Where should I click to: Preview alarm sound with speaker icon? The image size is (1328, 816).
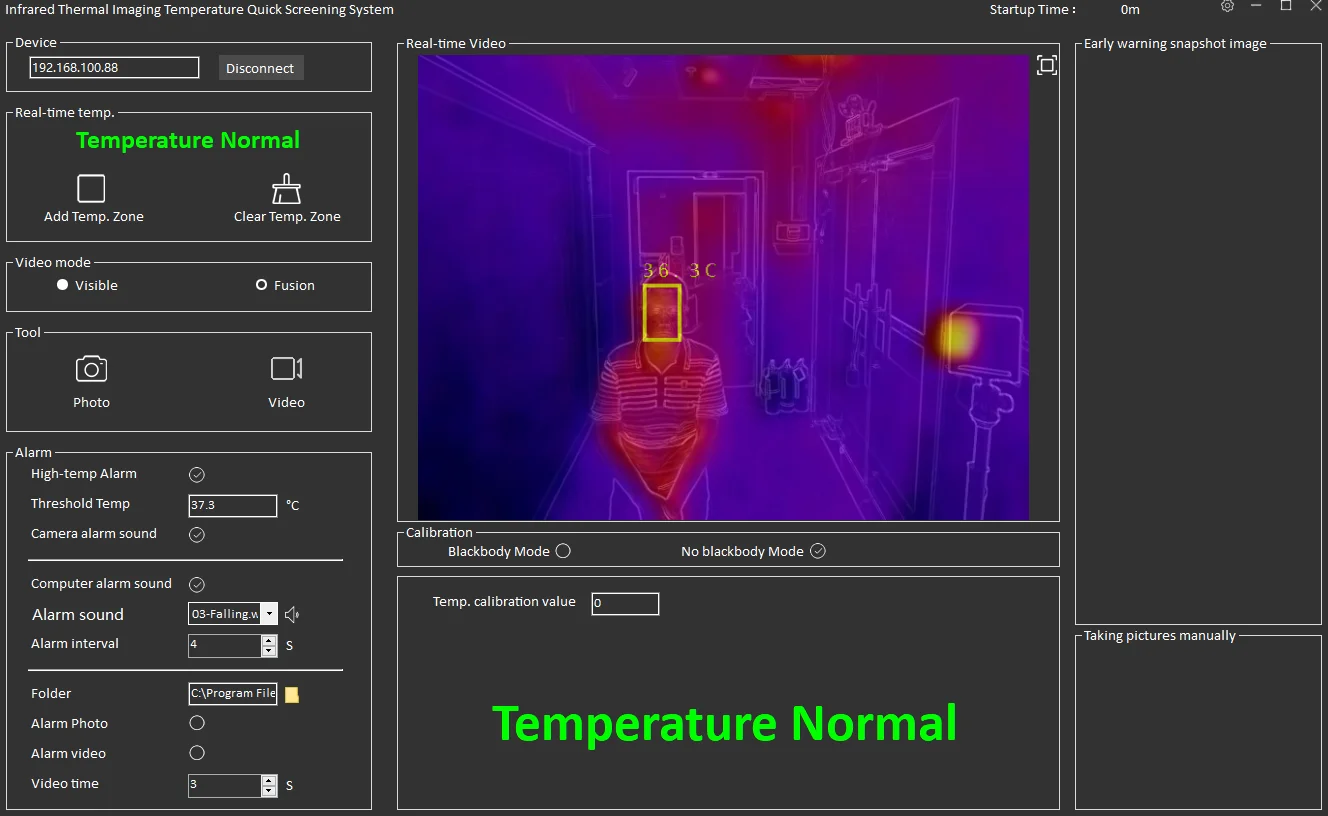click(292, 614)
